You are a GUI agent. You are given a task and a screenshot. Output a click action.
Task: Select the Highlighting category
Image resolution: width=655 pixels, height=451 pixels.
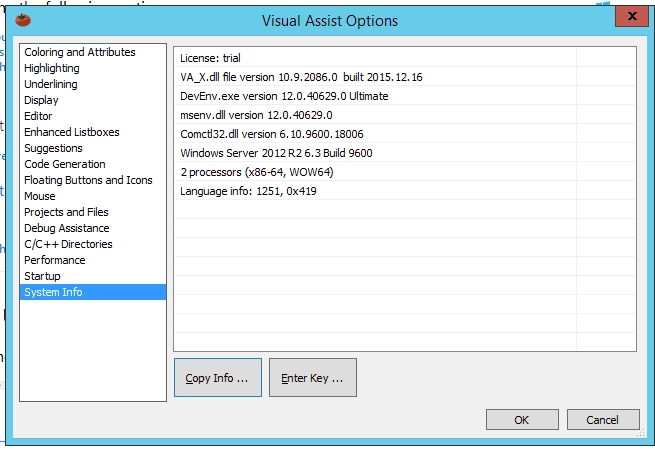click(x=93, y=68)
